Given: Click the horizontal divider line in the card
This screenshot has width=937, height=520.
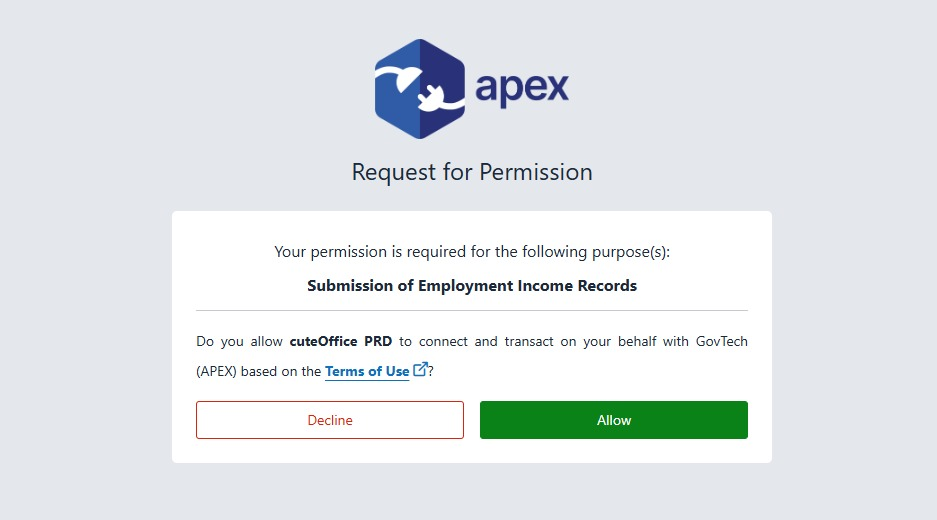Looking at the screenshot, I should coord(472,311).
